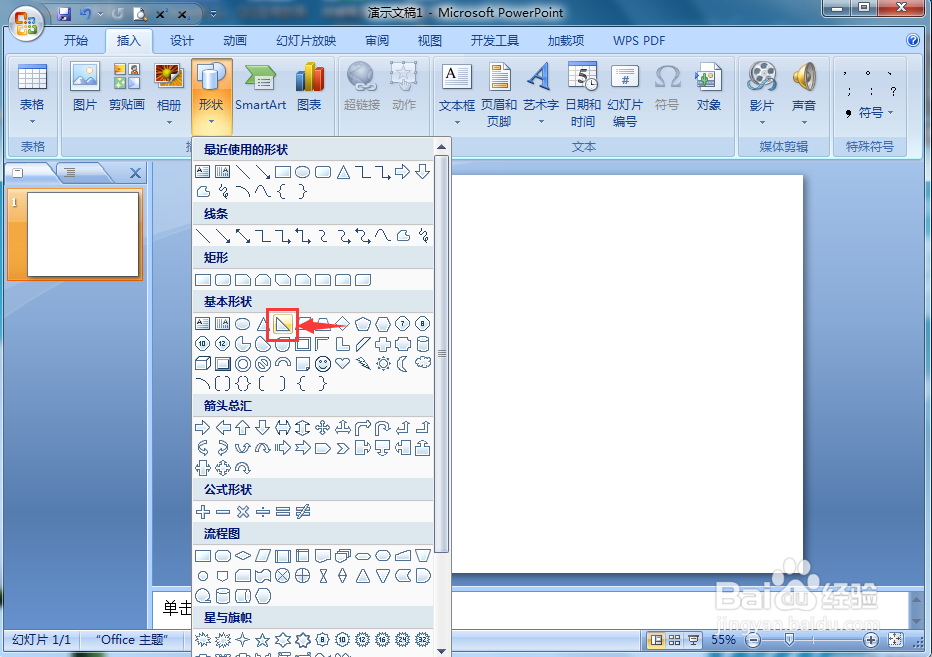
Task: Insert a chart
Action: pos(309,87)
